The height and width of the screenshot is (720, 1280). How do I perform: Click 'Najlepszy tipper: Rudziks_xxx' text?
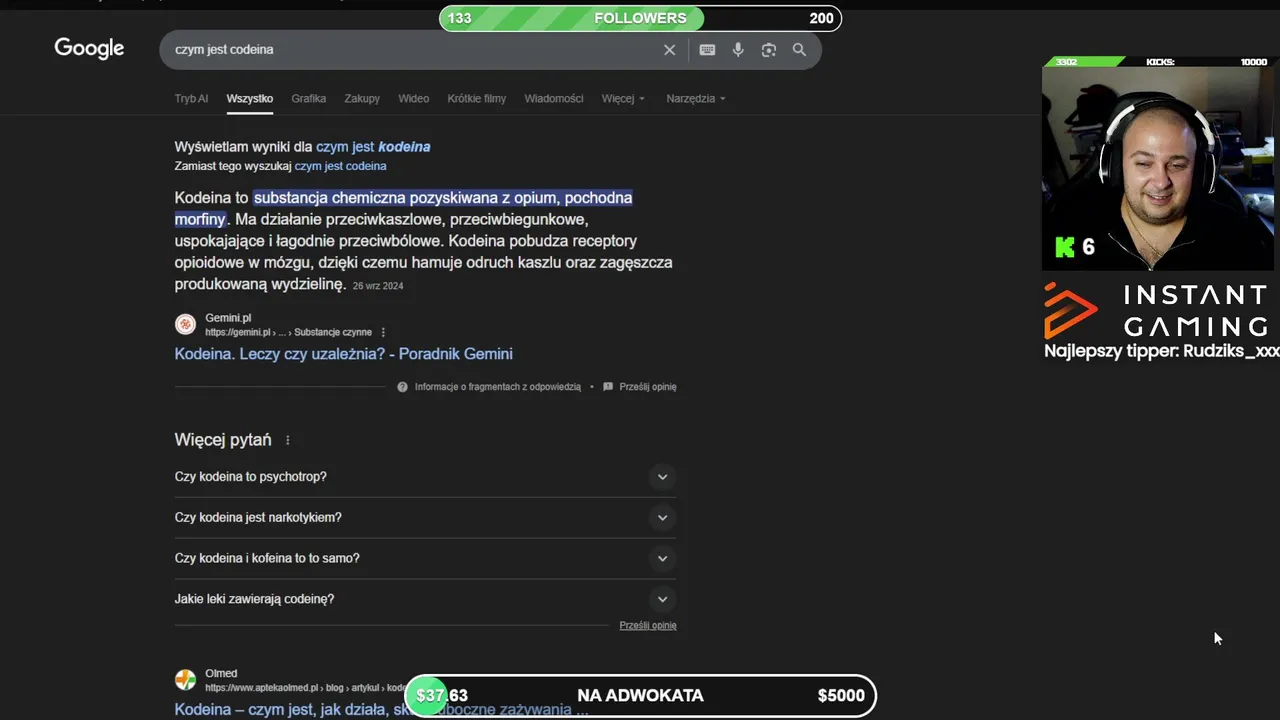1162,351
